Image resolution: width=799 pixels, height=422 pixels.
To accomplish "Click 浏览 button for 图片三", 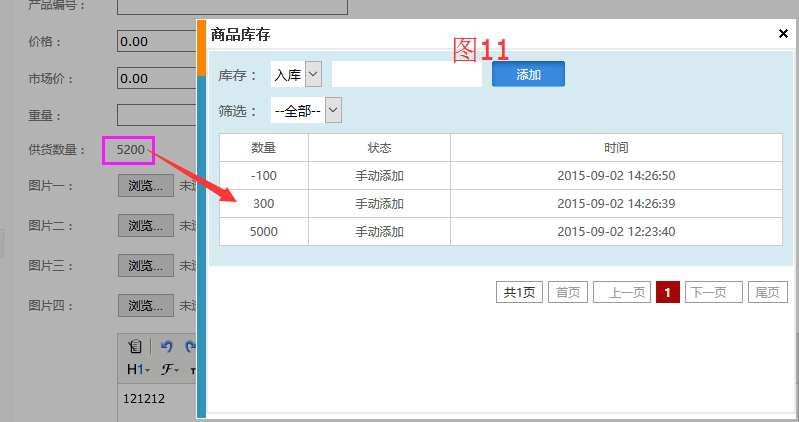I will [x=145, y=265].
